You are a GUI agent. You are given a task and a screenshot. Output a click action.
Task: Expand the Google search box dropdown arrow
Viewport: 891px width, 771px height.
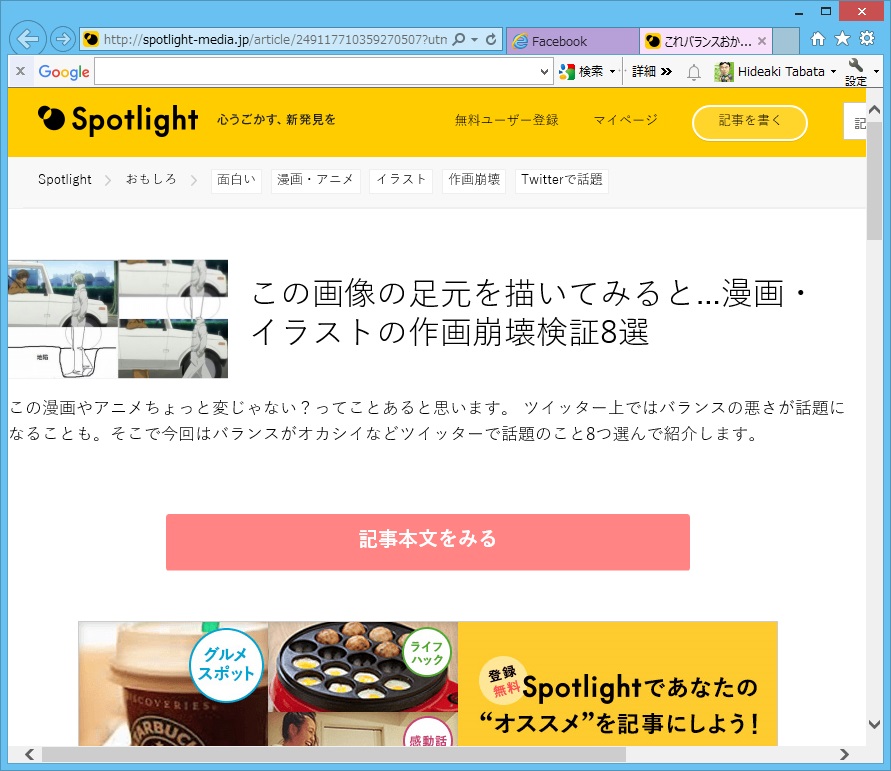[x=544, y=72]
